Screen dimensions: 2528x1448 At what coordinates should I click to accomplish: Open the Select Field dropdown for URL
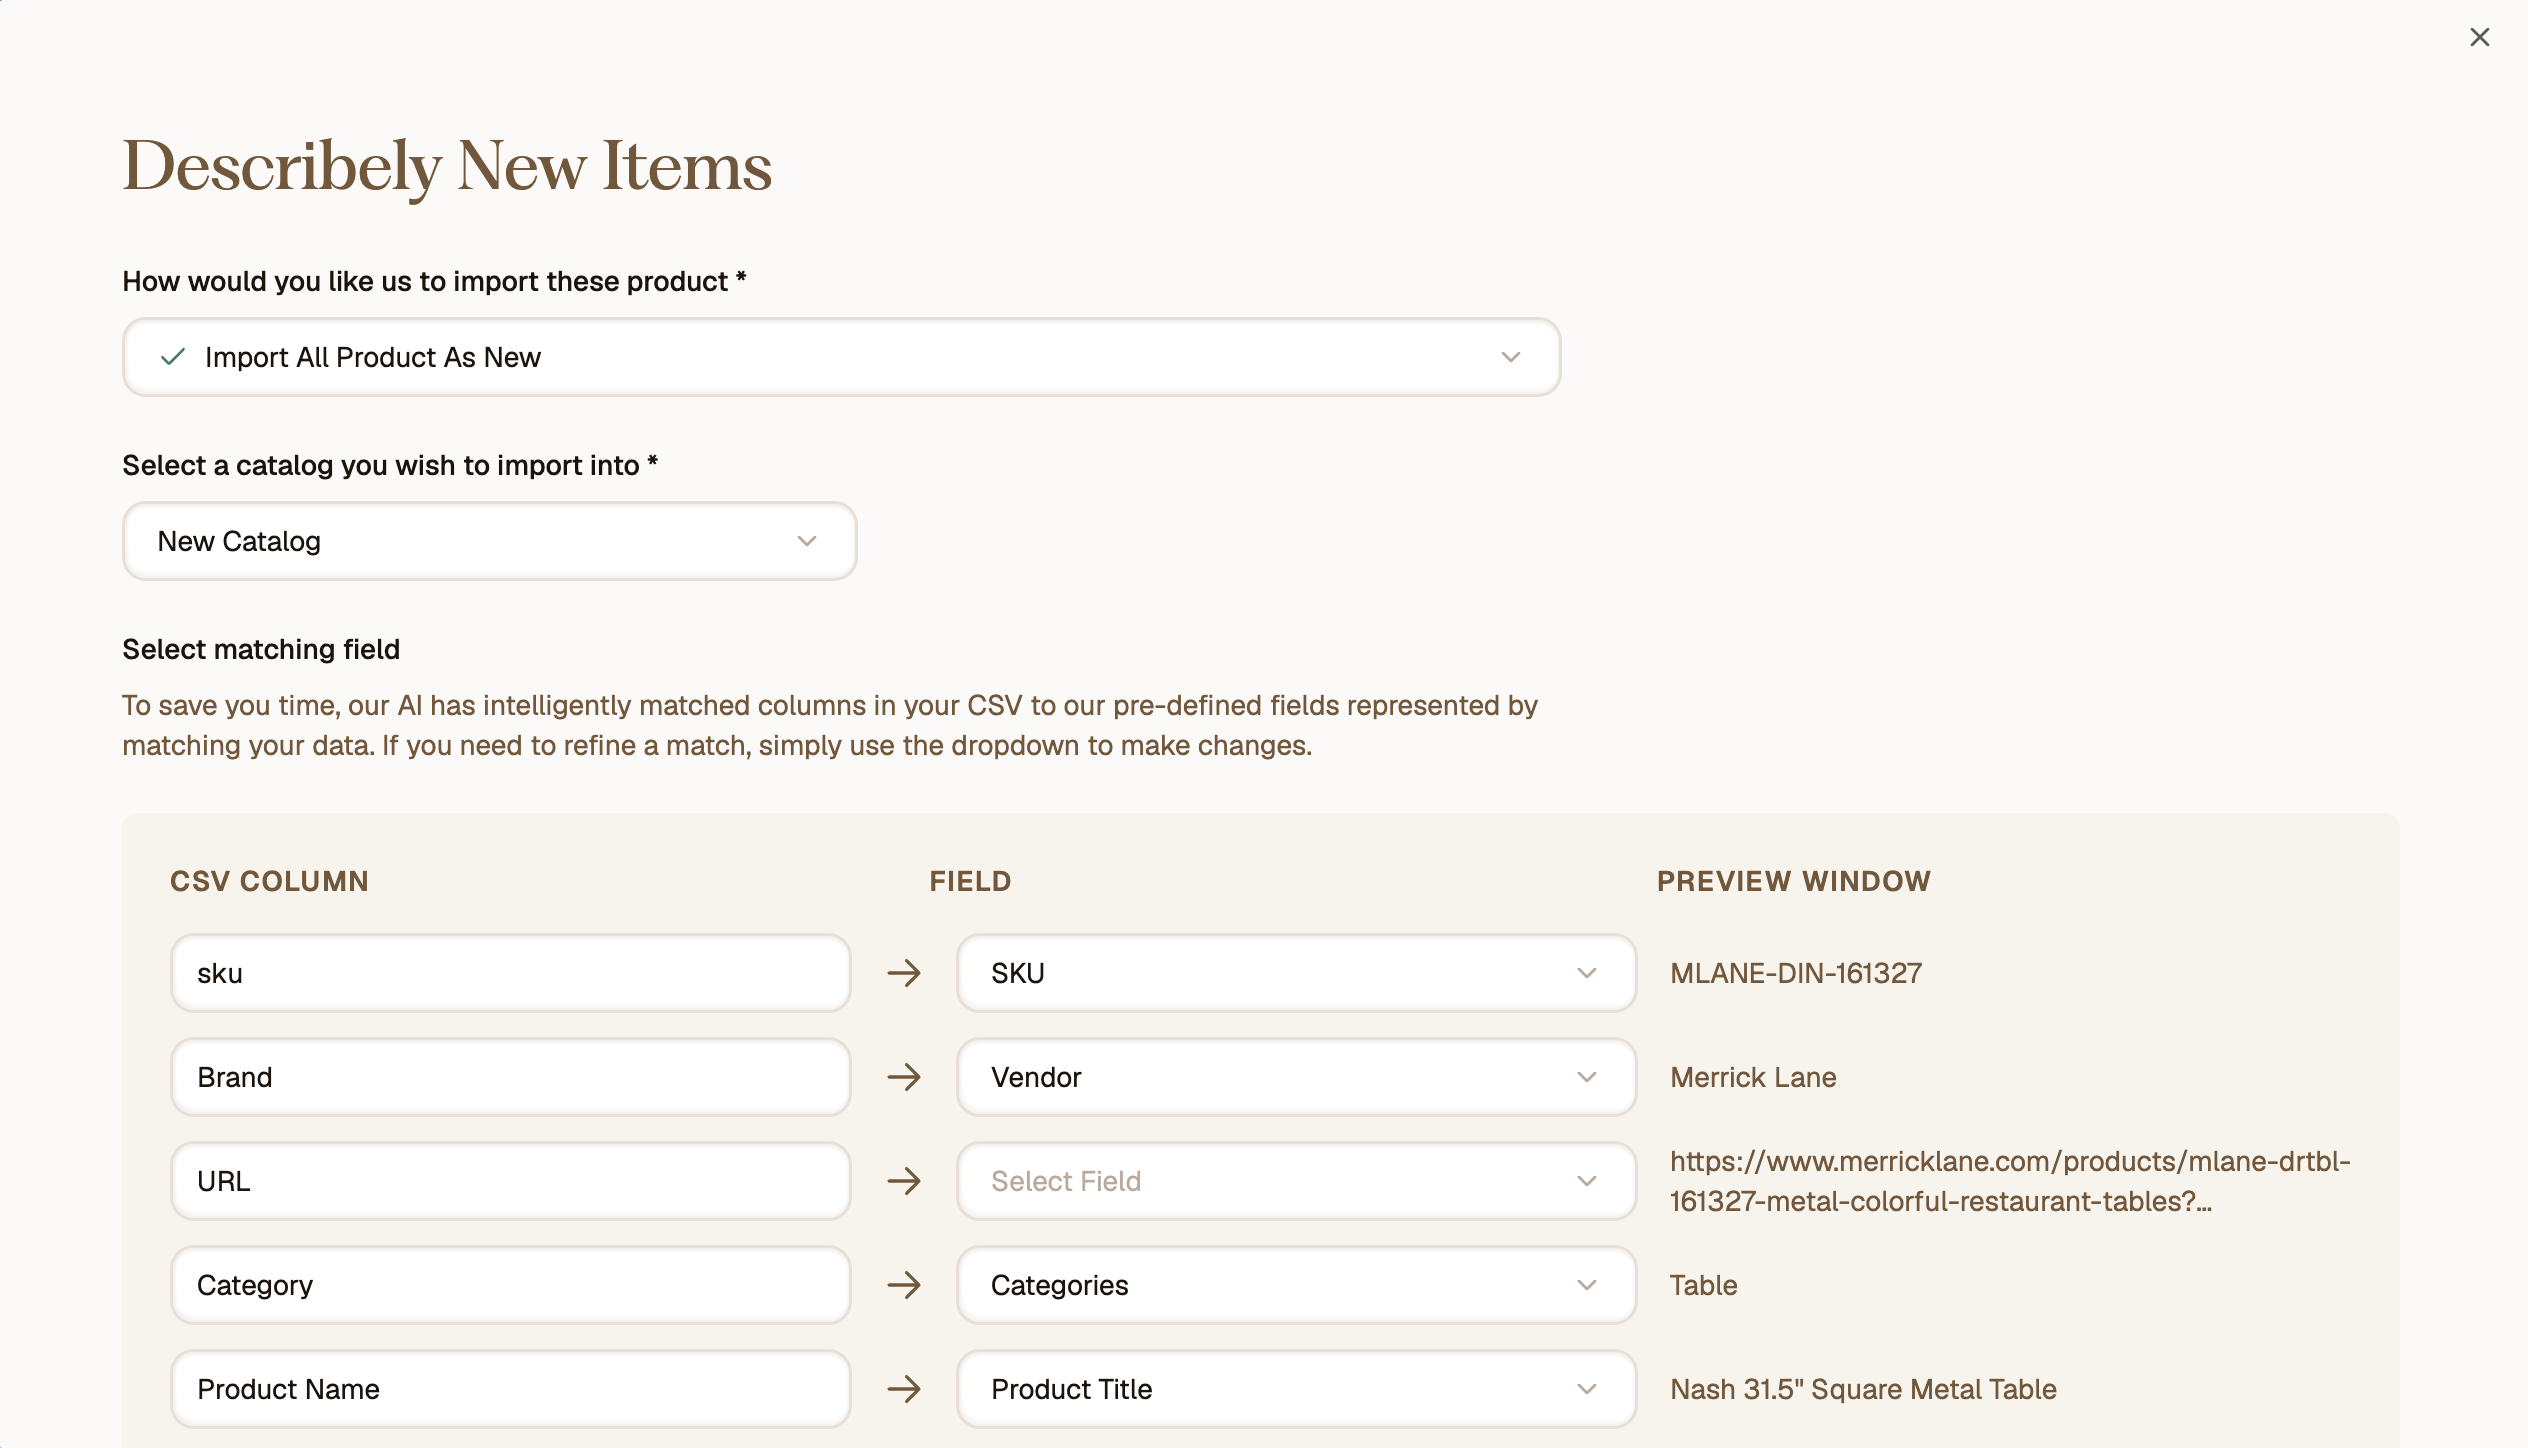point(1296,1181)
